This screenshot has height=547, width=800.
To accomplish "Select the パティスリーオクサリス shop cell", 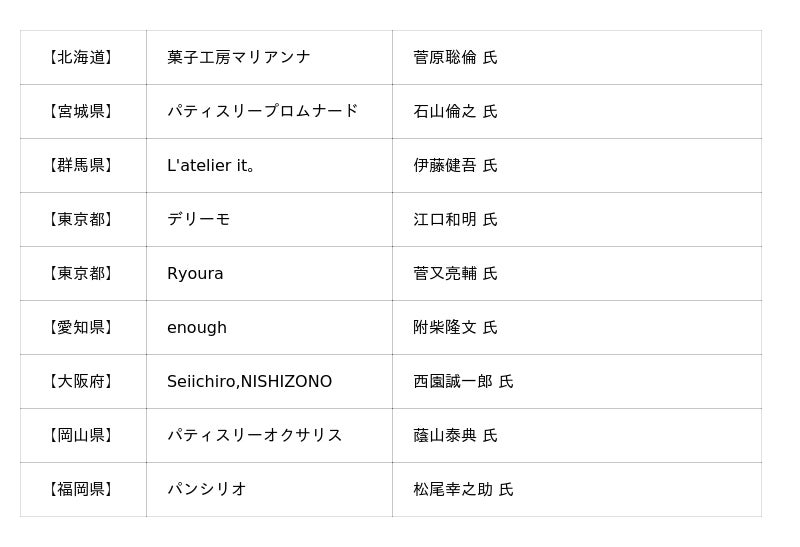I will coord(254,436).
